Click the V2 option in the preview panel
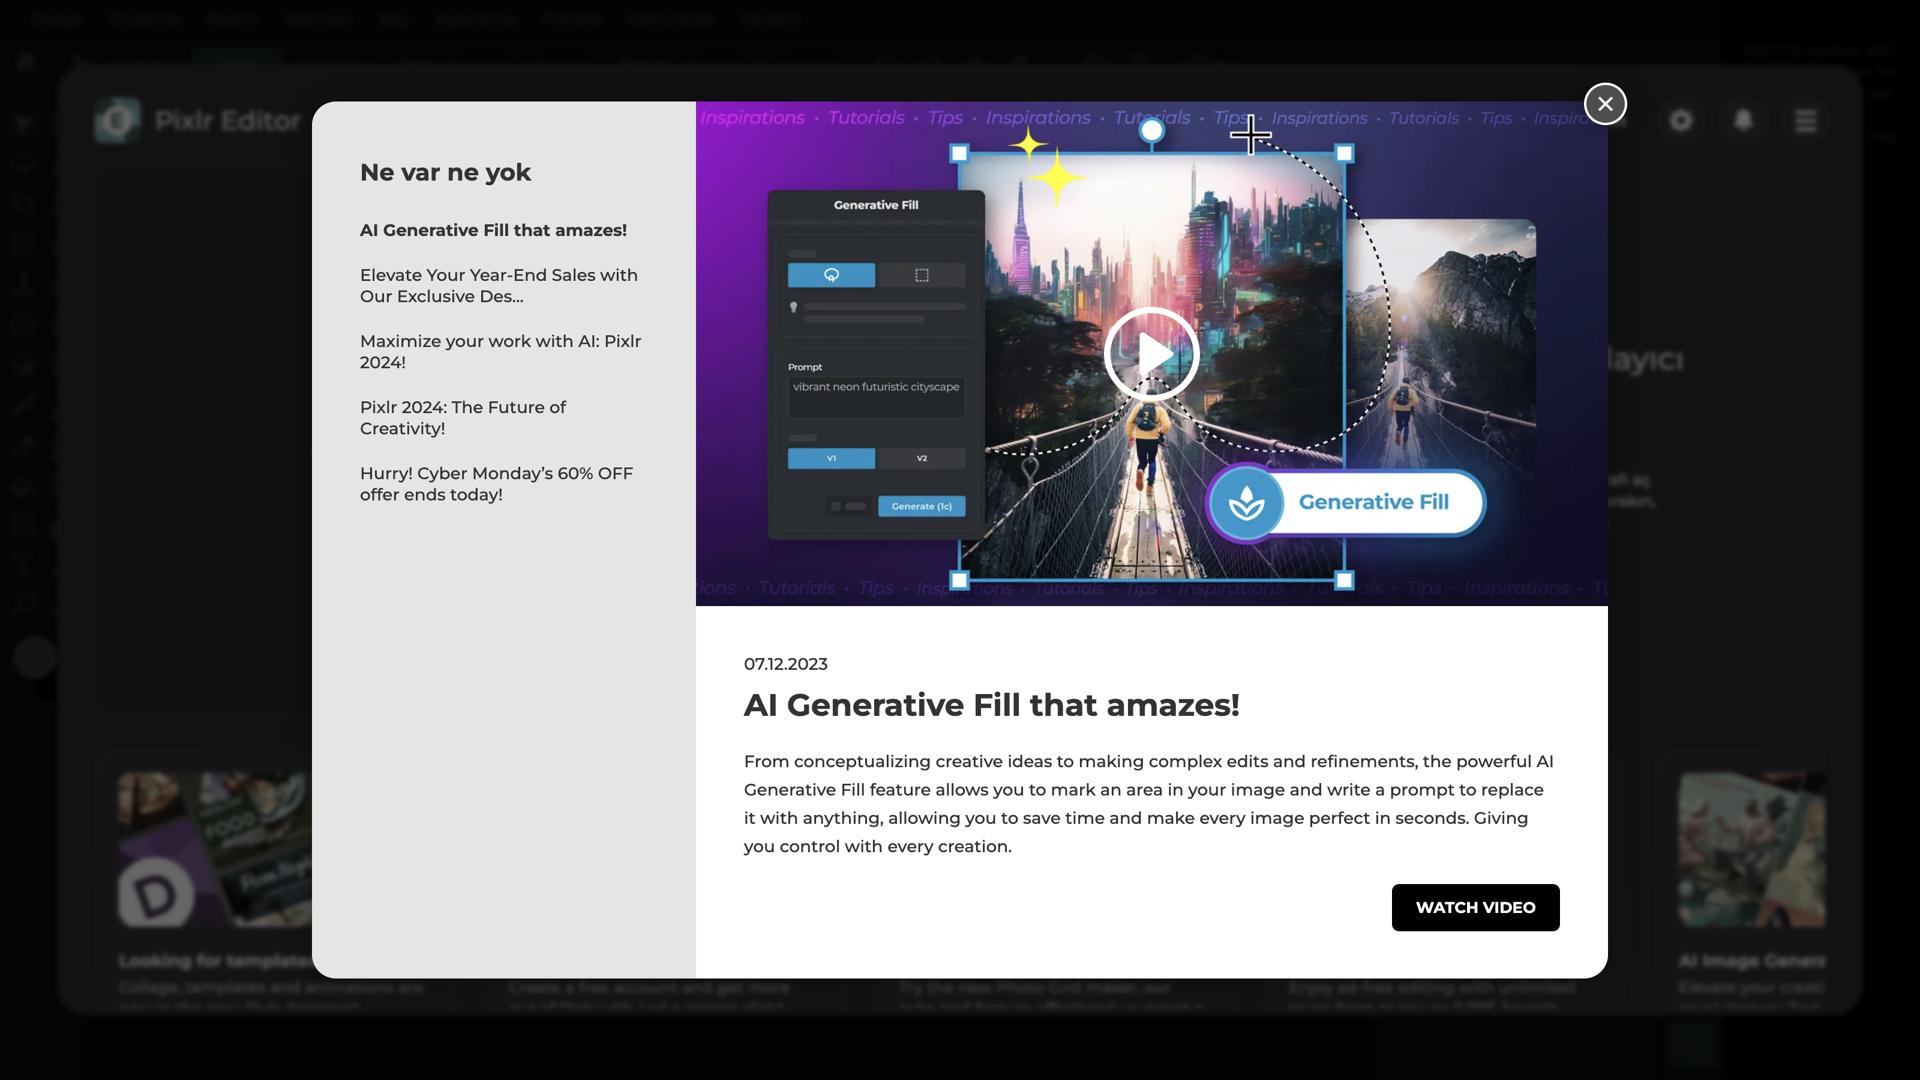The height and width of the screenshot is (1080, 1920). coord(921,459)
